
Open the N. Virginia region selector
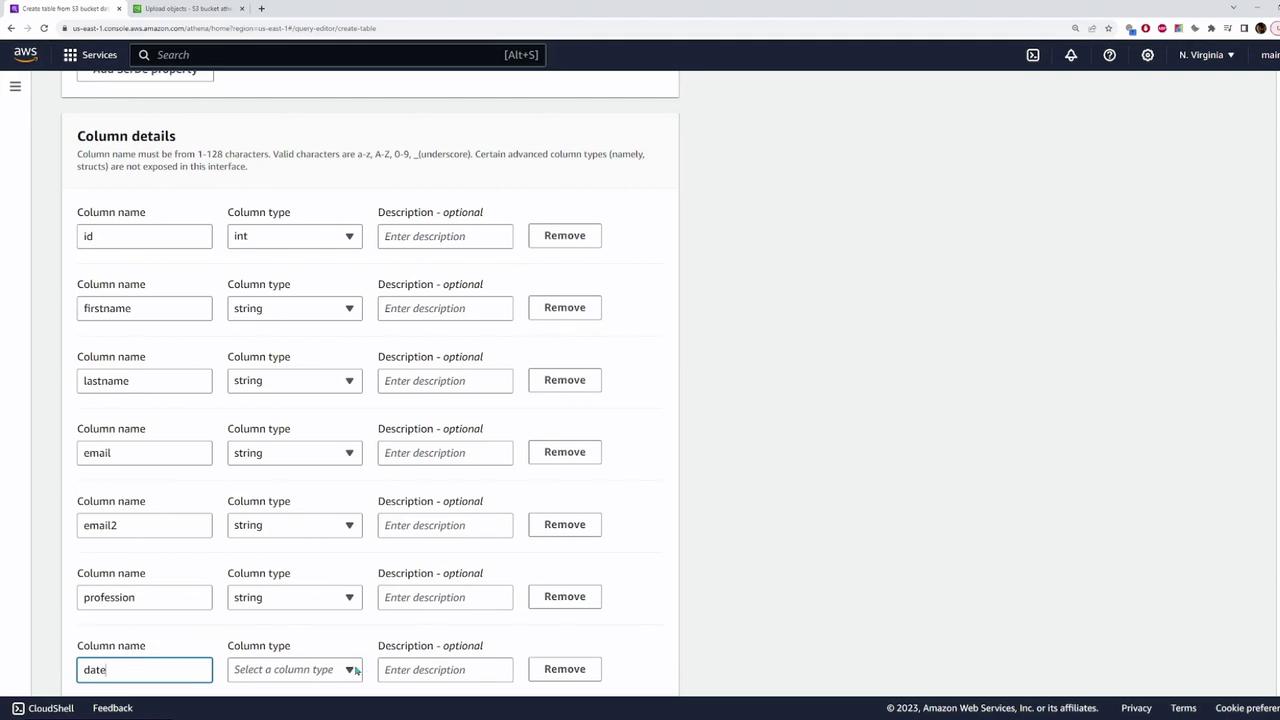tap(1206, 55)
